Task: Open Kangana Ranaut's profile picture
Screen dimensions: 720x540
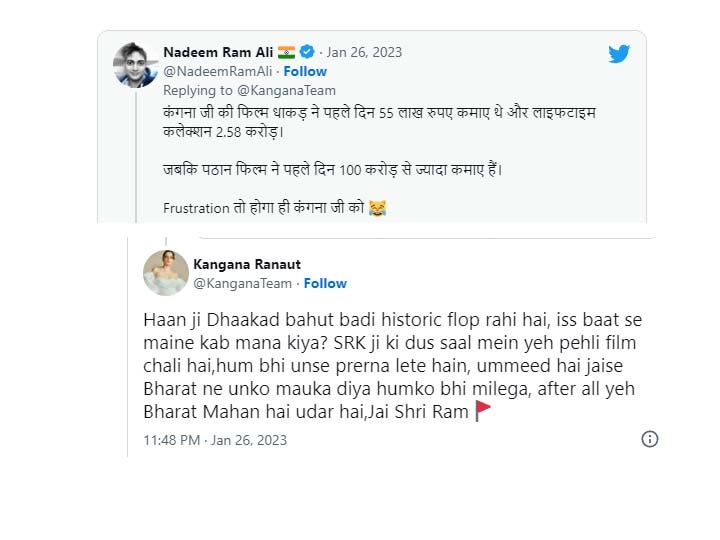Action: click(165, 272)
